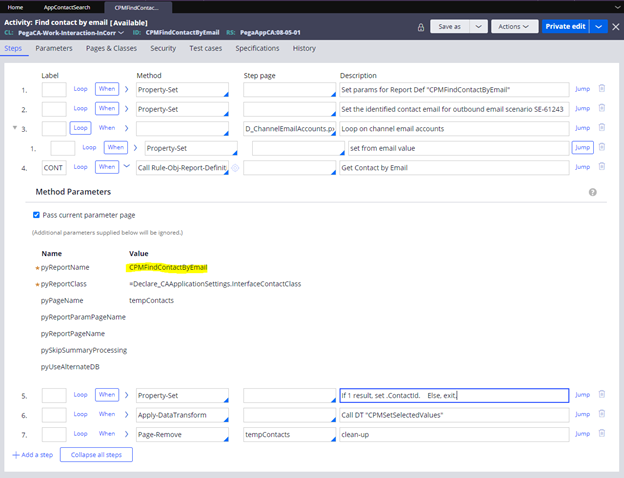Expand the Private edit arrow options
624x478 pixels.
click(x=598, y=27)
